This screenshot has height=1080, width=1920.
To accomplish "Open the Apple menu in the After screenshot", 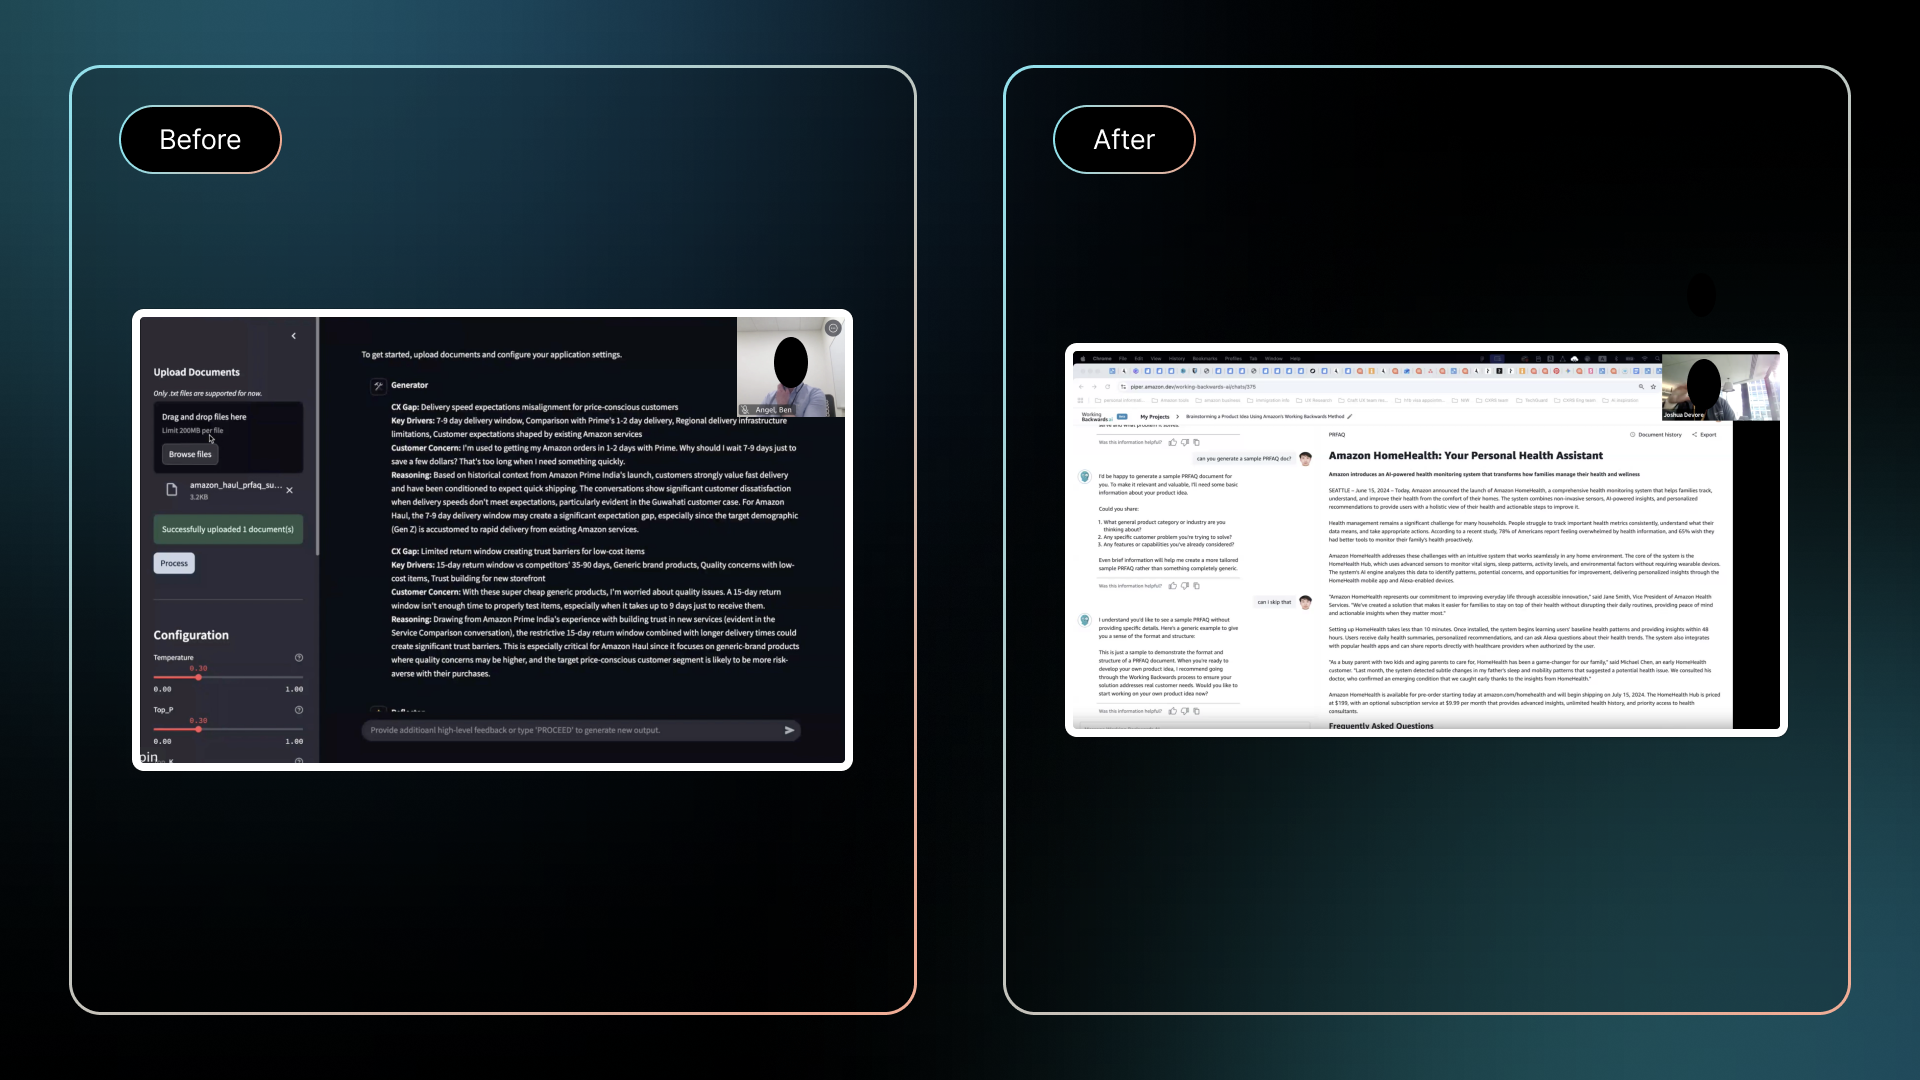I will point(1082,358).
